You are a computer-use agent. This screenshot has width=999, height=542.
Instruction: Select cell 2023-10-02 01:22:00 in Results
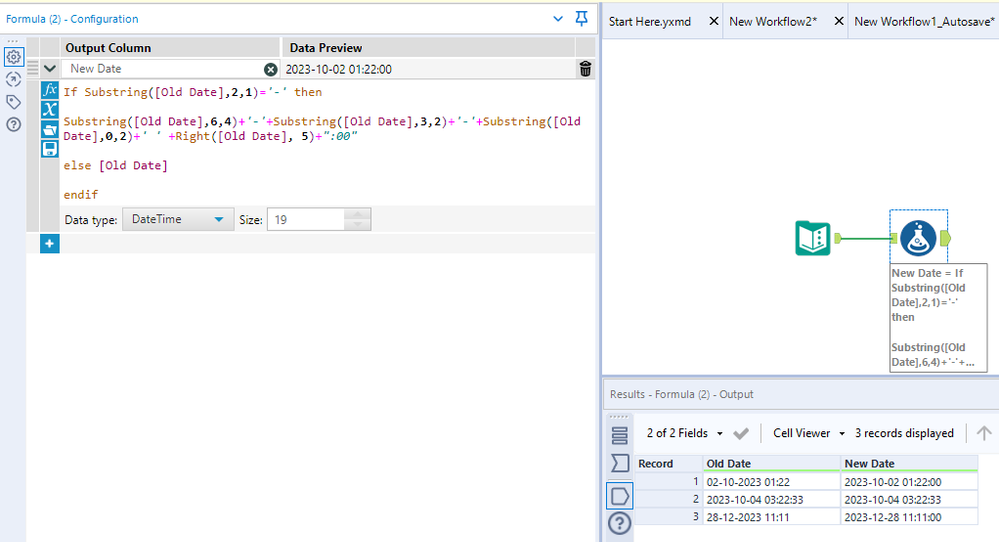(x=909, y=482)
